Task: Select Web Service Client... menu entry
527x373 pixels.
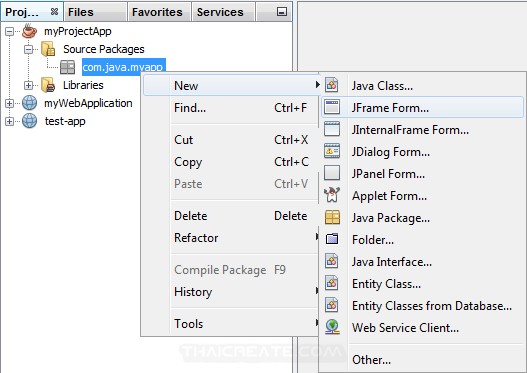Action: (x=422, y=328)
